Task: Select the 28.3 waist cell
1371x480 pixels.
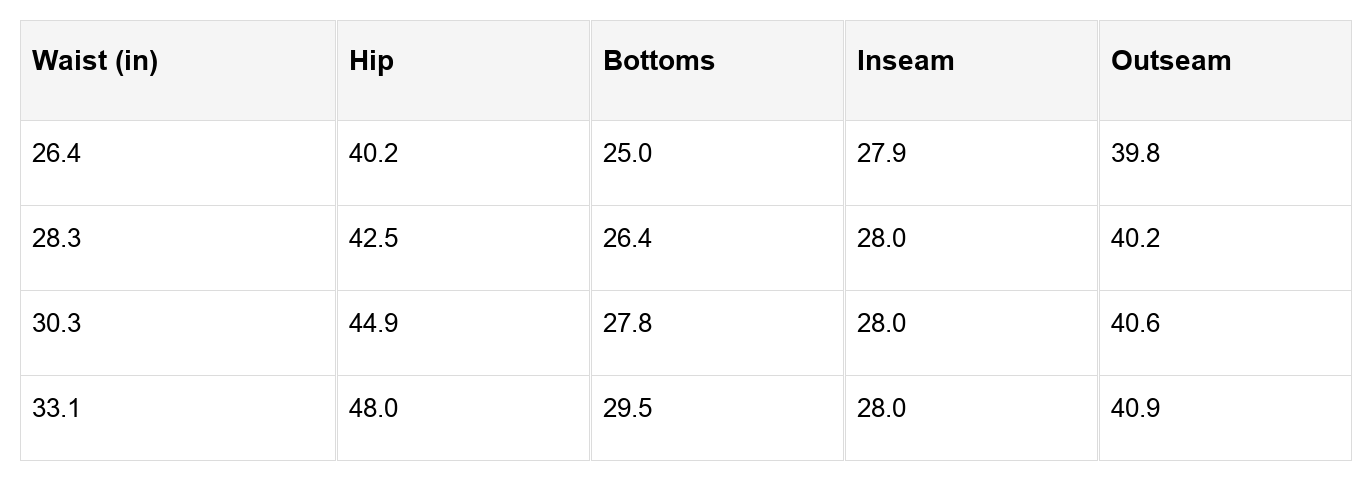Action: click(56, 239)
